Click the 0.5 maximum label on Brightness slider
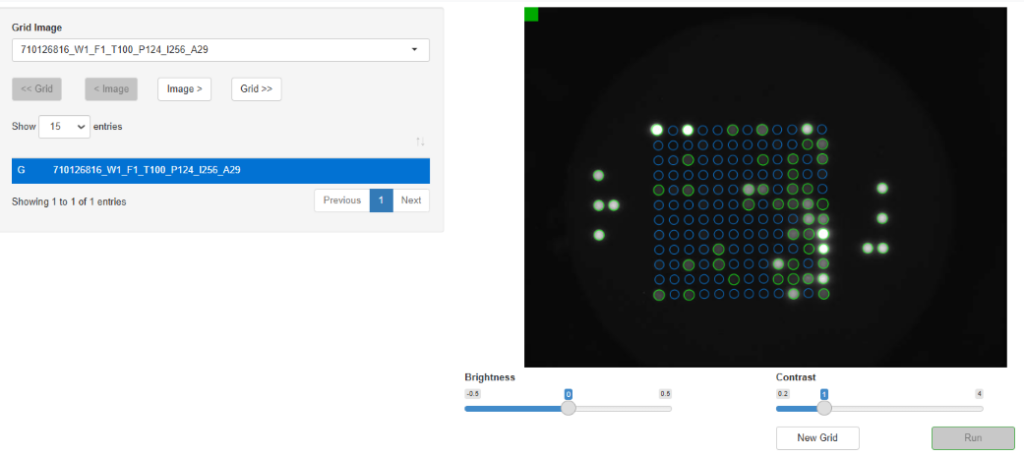This screenshot has height=456, width=1024. click(x=665, y=394)
